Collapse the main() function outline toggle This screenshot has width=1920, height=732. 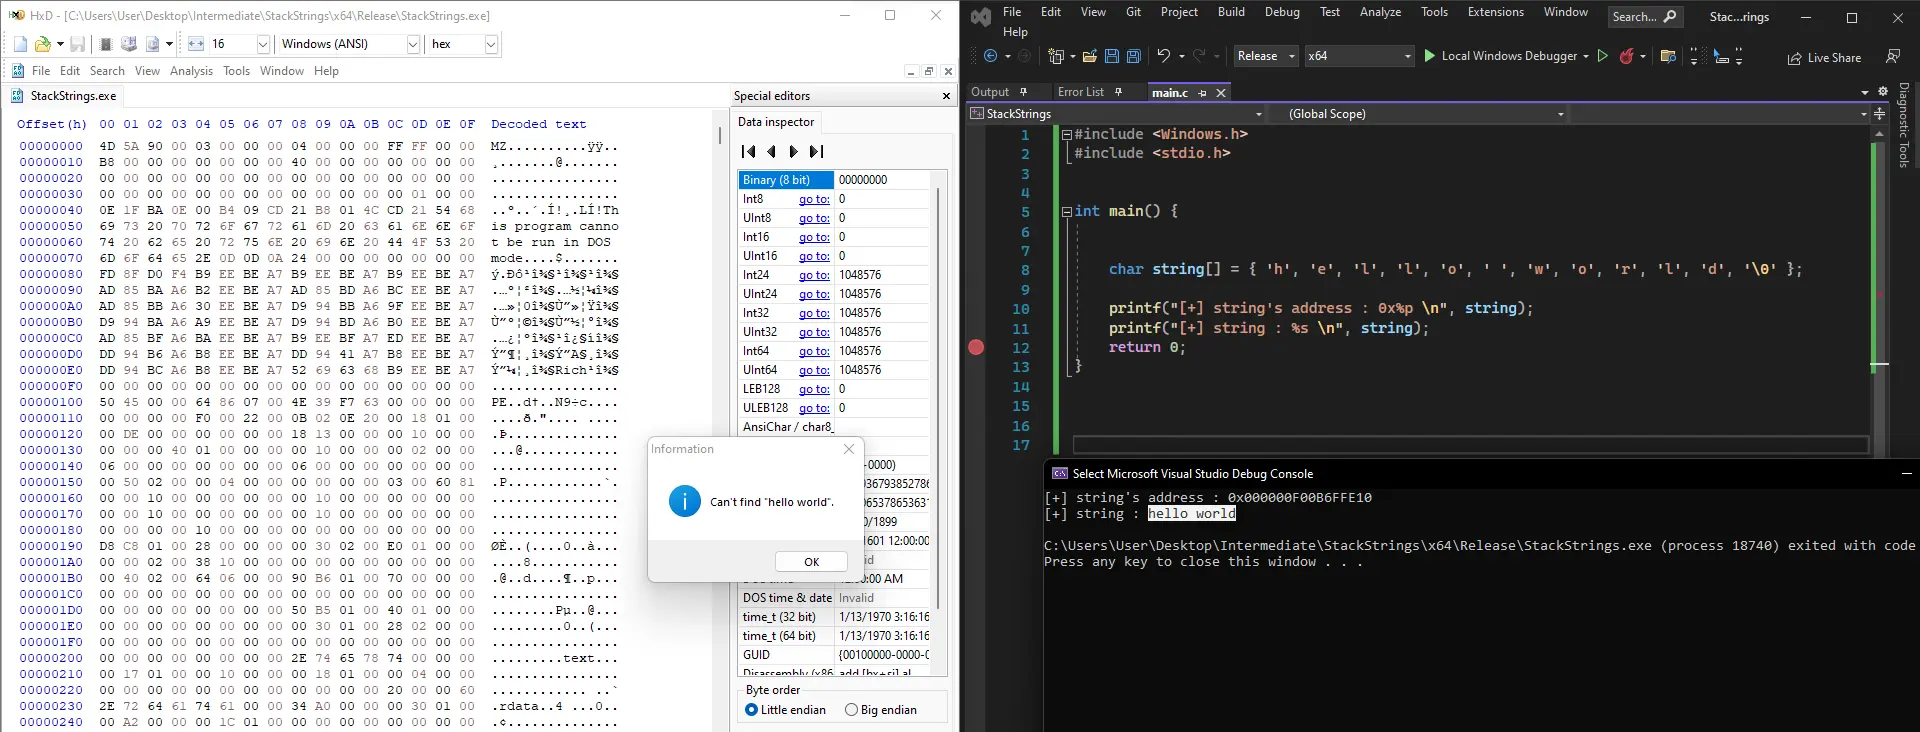click(x=1067, y=212)
